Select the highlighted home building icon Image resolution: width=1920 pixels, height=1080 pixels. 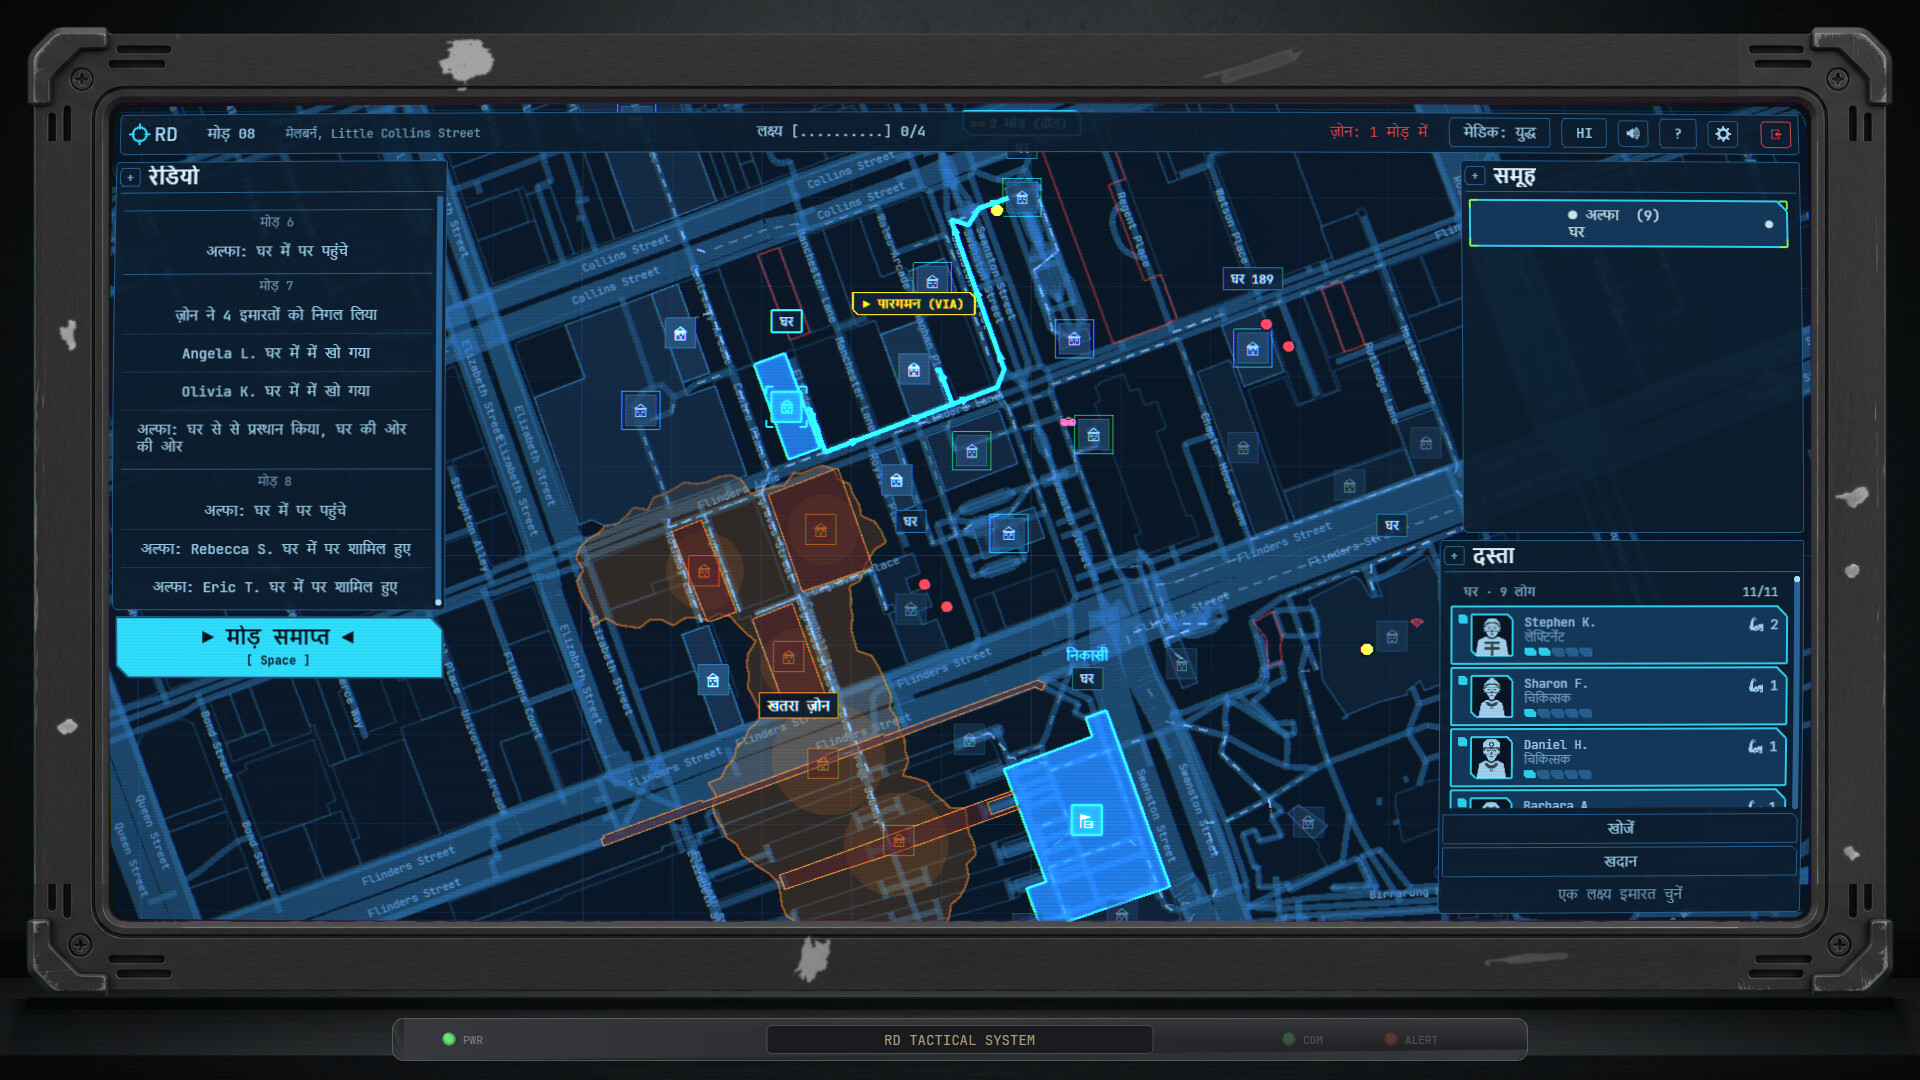pos(787,407)
